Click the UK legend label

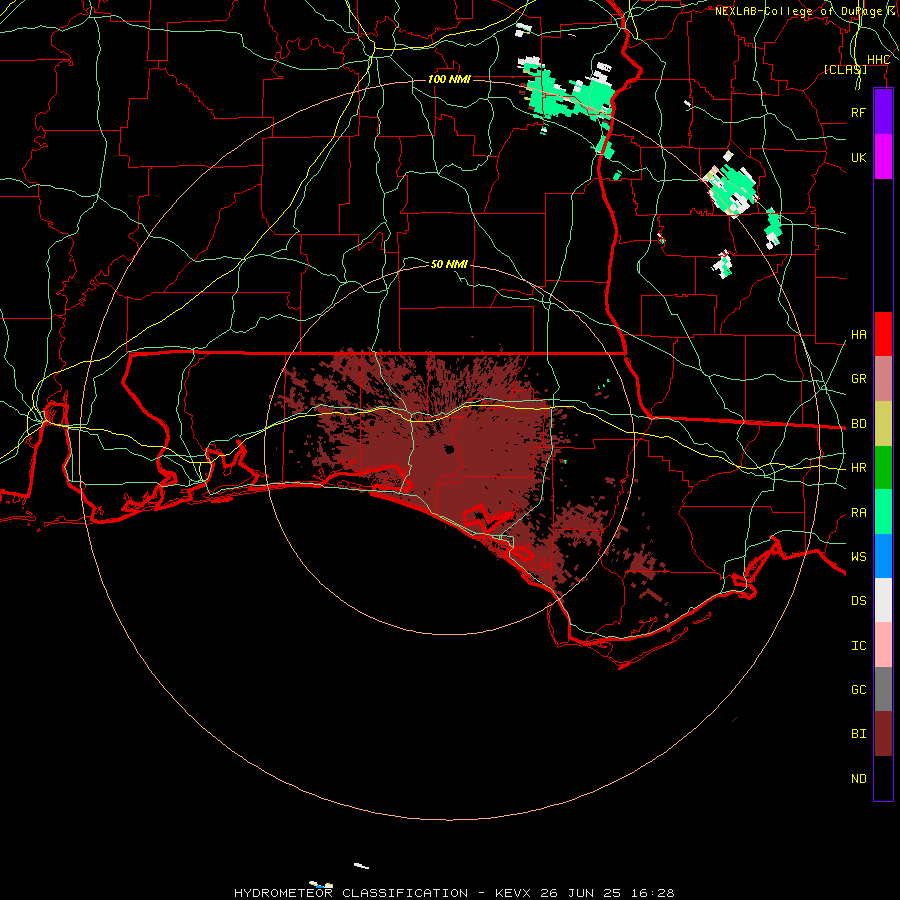pyautogui.click(x=858, y=157)
